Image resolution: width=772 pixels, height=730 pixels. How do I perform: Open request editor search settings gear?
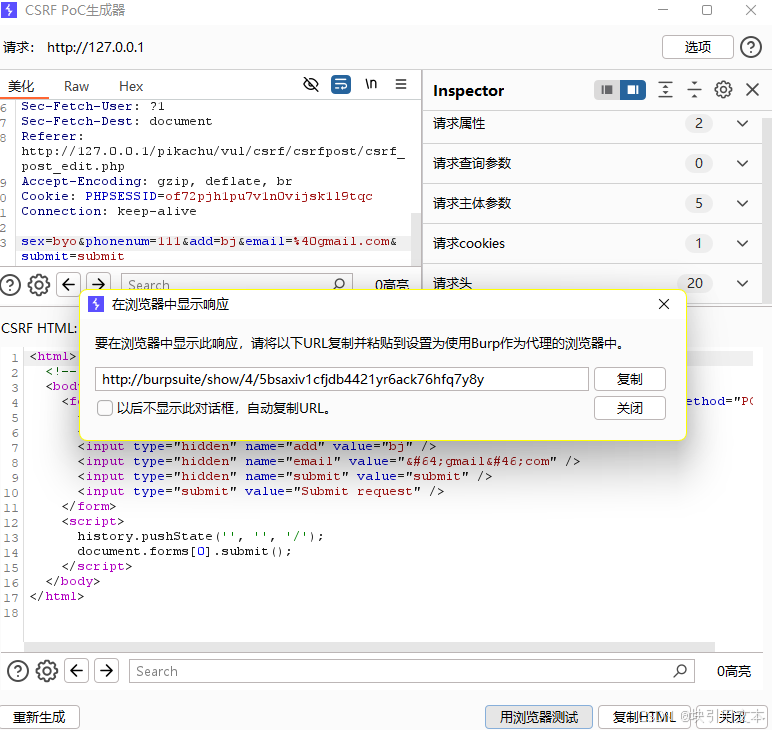pyautogui.click(x=39, y=285)
